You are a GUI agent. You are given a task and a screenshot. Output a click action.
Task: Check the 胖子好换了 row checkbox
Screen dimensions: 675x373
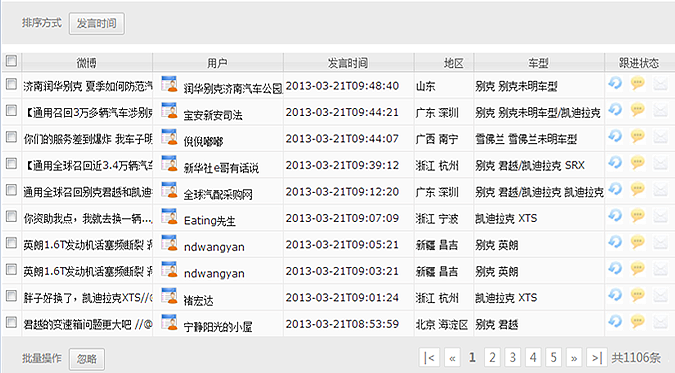pos(11,296)
